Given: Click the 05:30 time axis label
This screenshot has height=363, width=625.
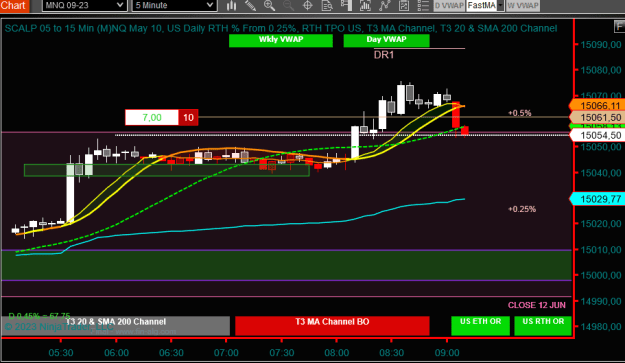Looking at the screenshot, I should click(61, 353).
